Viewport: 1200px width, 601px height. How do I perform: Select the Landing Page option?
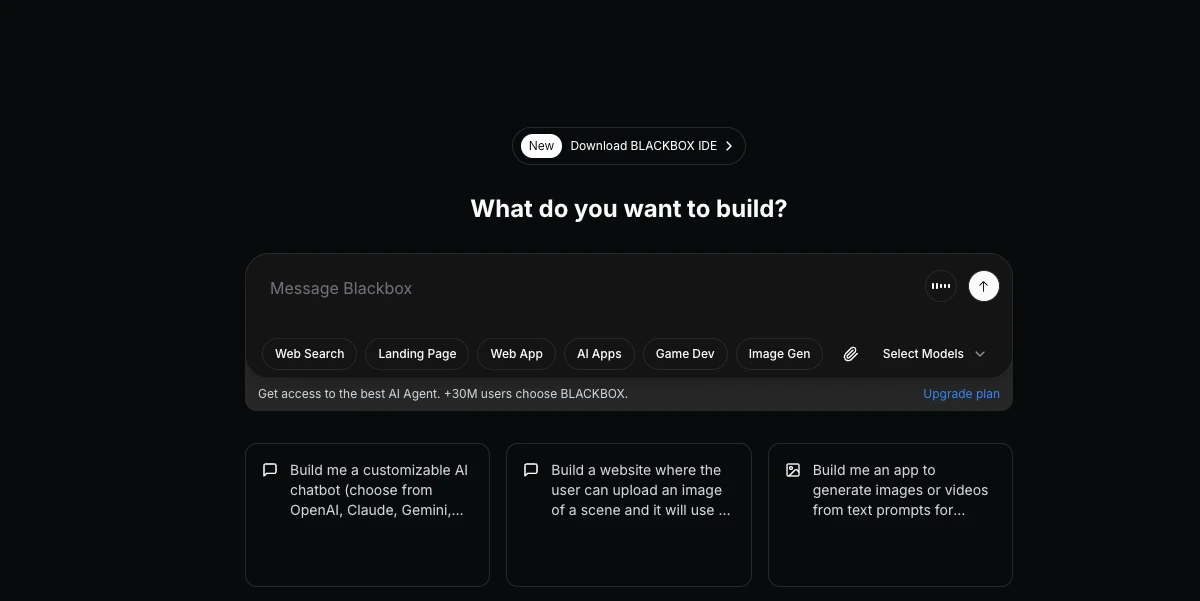coord(417,354)
